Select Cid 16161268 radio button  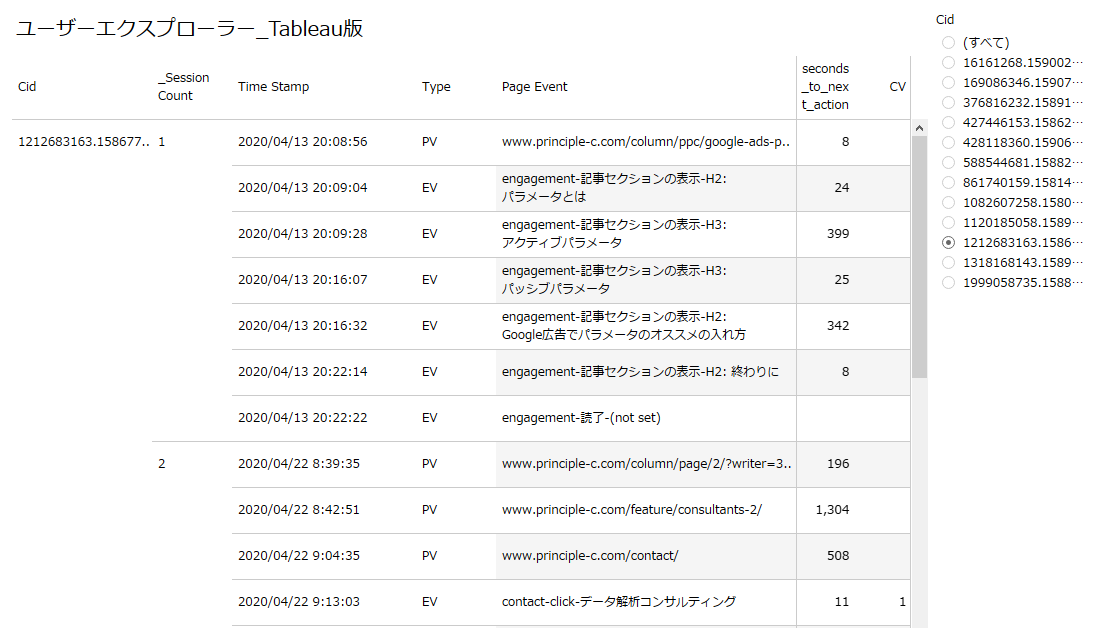click(948, 63)
